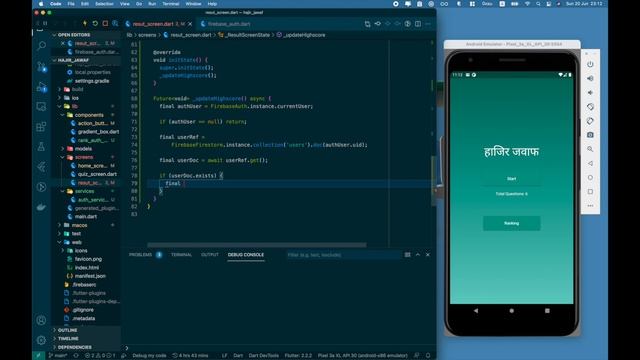Viewport: 640px width, 360px height.
Task: Open manifest.json in the explorer
Action: tap(90, 276)
